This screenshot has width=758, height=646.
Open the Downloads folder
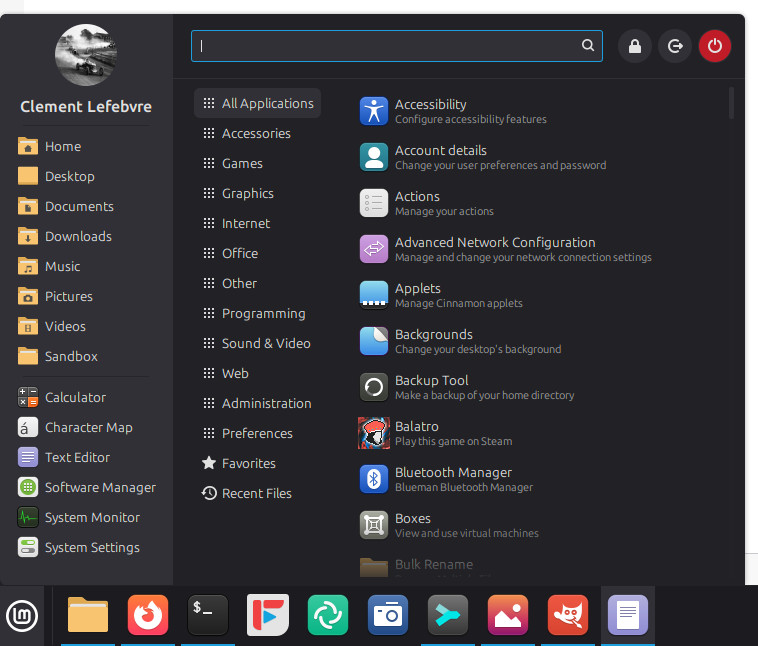pyautogui.click(x=77, y=236)
